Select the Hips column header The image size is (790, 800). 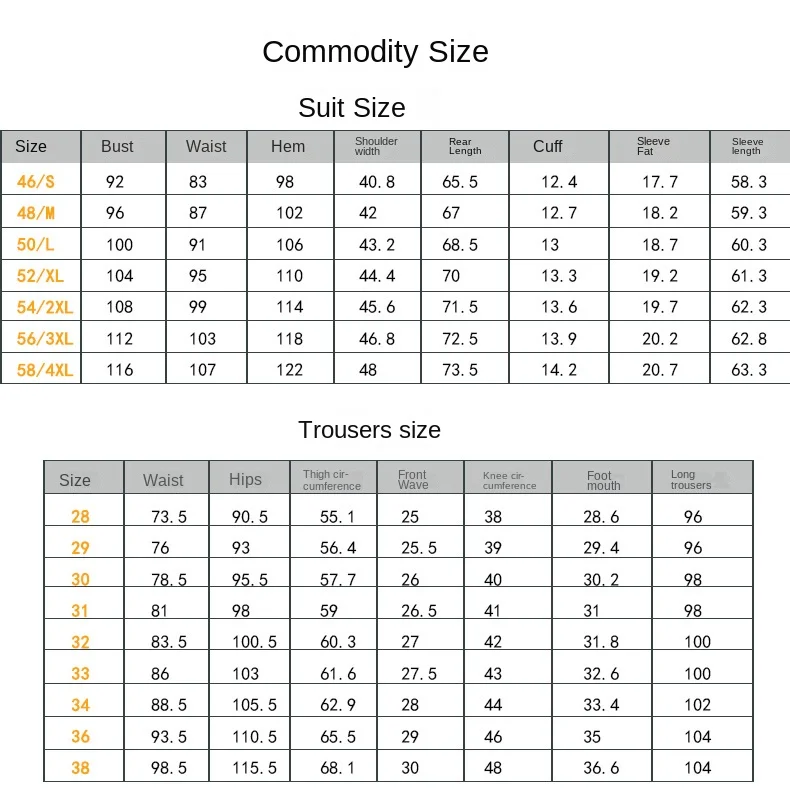pyautogui.click(x=245, y=480)
